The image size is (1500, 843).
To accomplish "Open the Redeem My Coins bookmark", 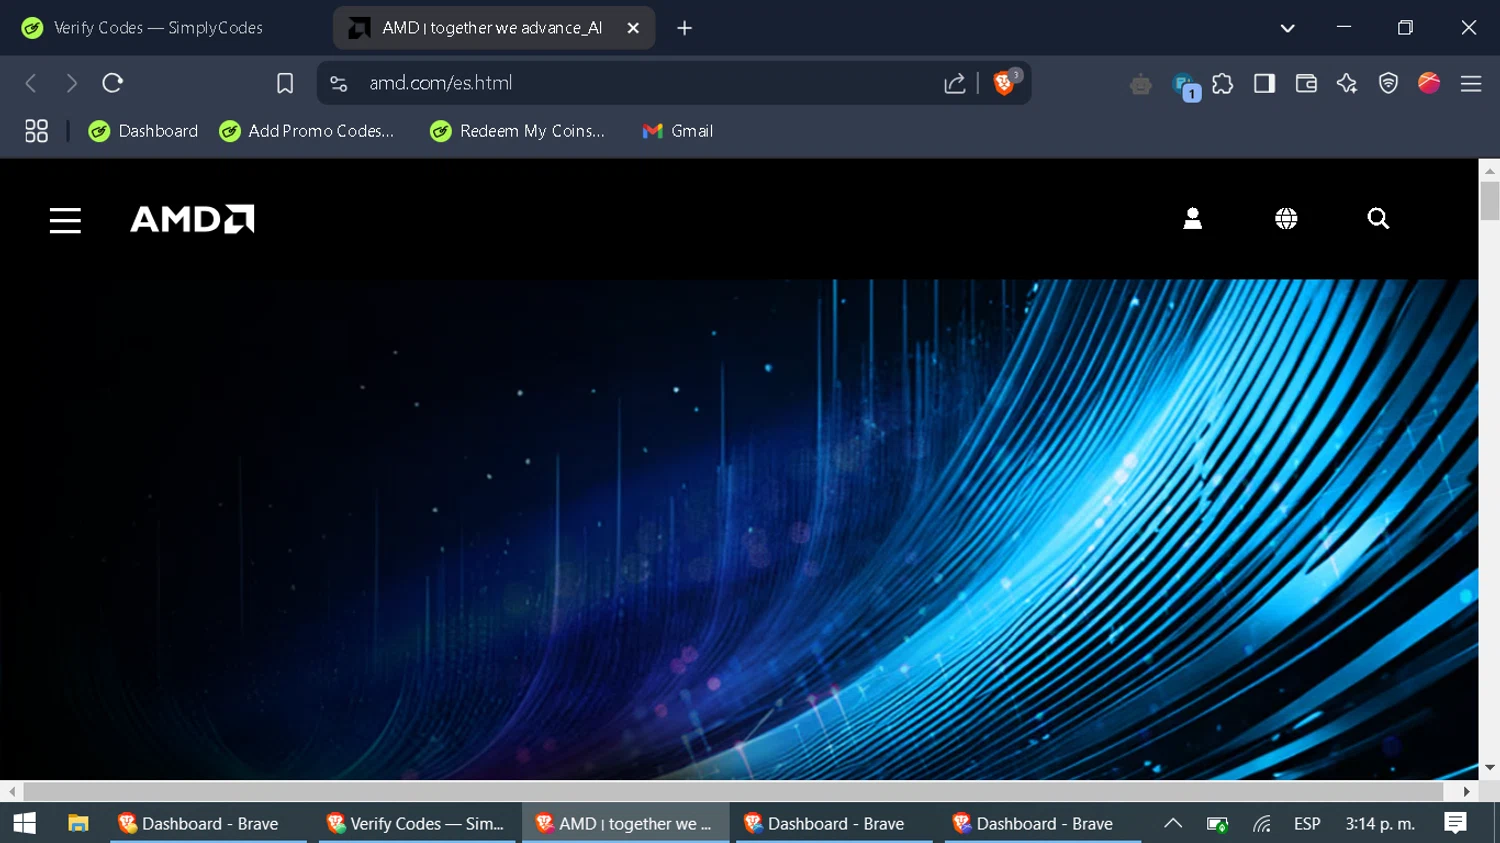I will (517, 131).
